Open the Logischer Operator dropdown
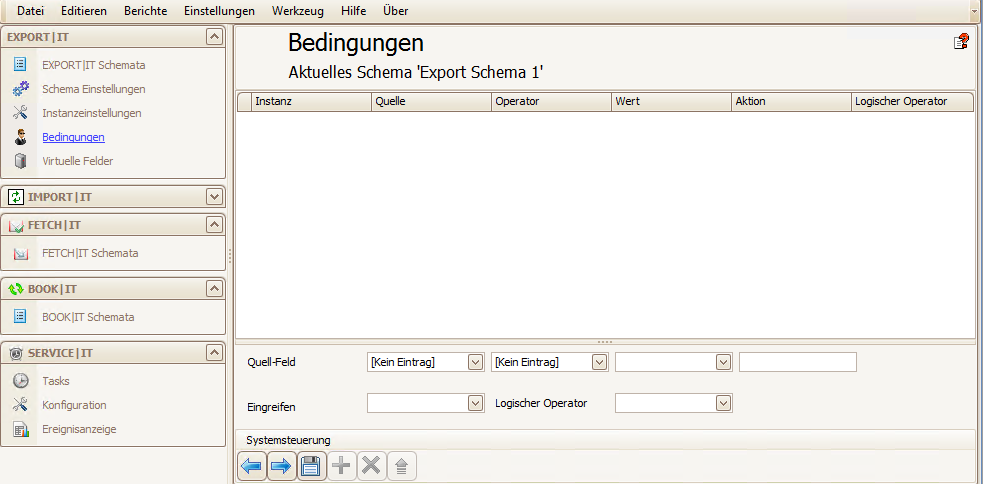 coord(723,403)
